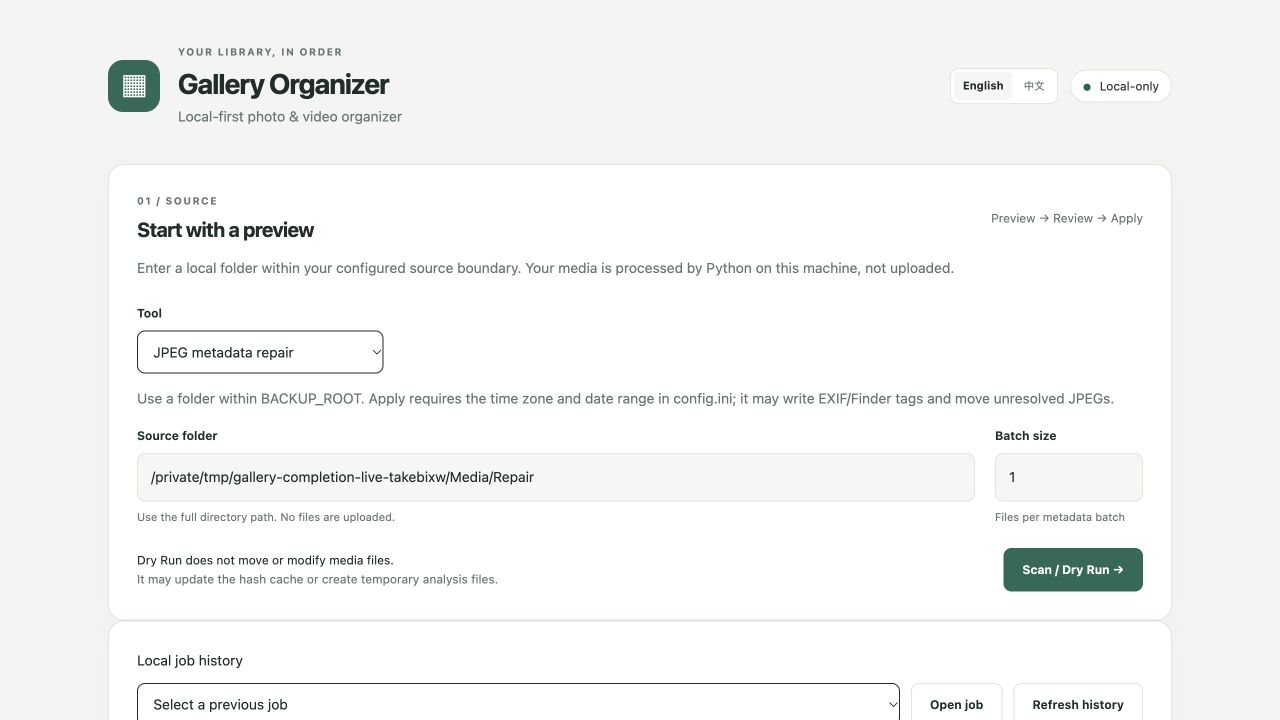Screen dimensions: 1280x720
Task: Switch language to English
Action: (x=983, y=86)
